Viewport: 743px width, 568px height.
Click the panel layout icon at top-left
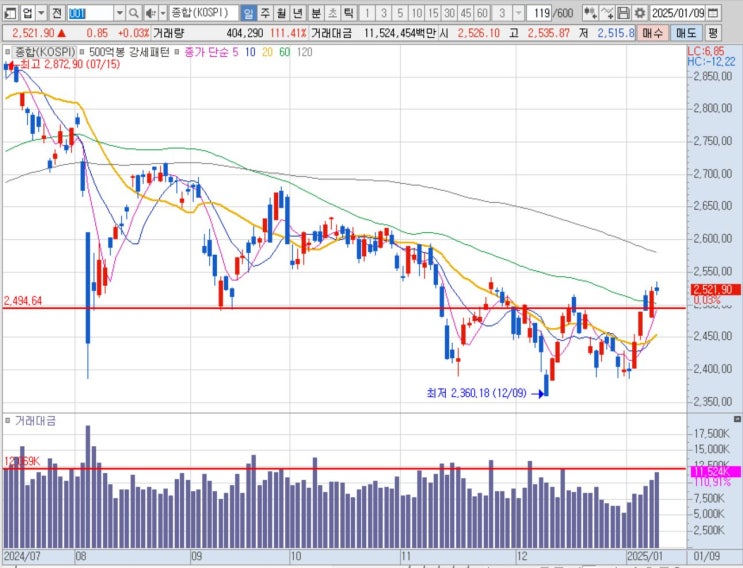pyautogui.click(x=10, y=13)
